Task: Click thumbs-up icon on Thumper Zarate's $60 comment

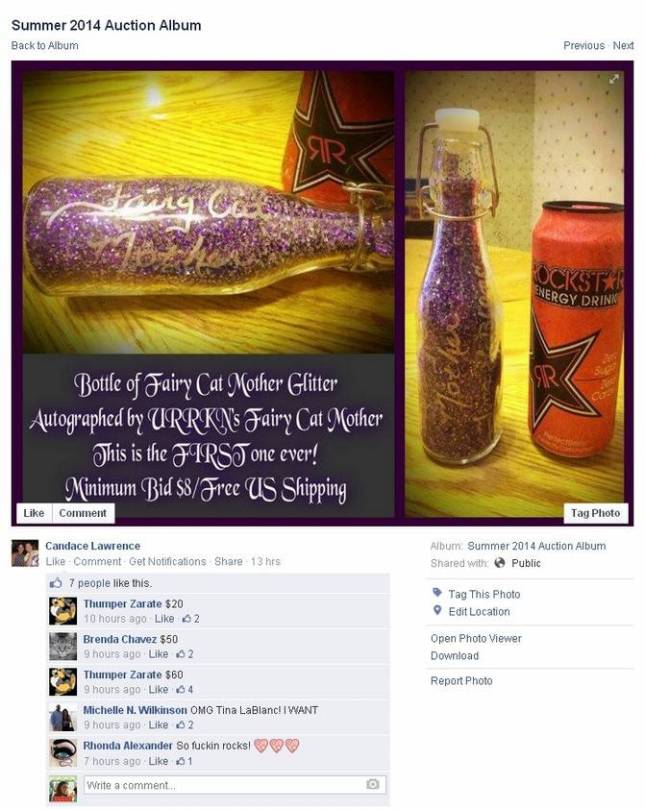Action: pyautogui.click(x=181, y=689)
